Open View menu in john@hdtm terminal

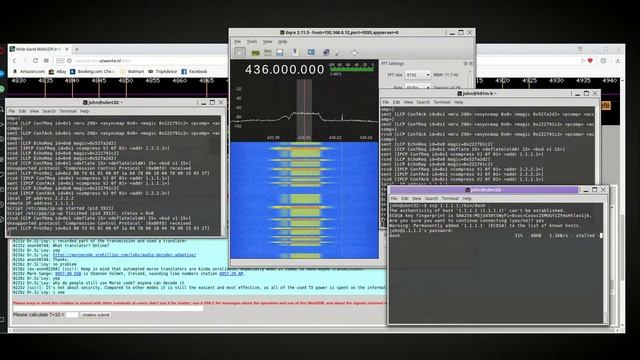click(x=408, y=102)
